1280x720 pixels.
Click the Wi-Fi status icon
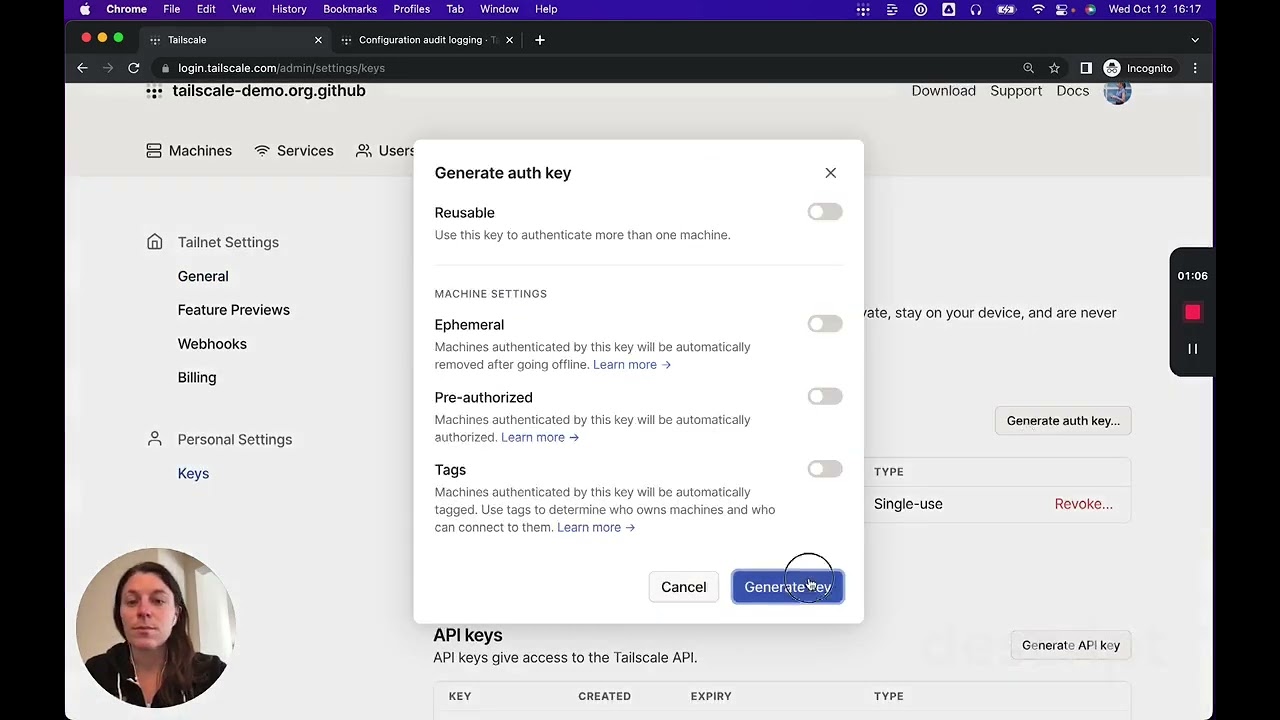(1038, 9)
